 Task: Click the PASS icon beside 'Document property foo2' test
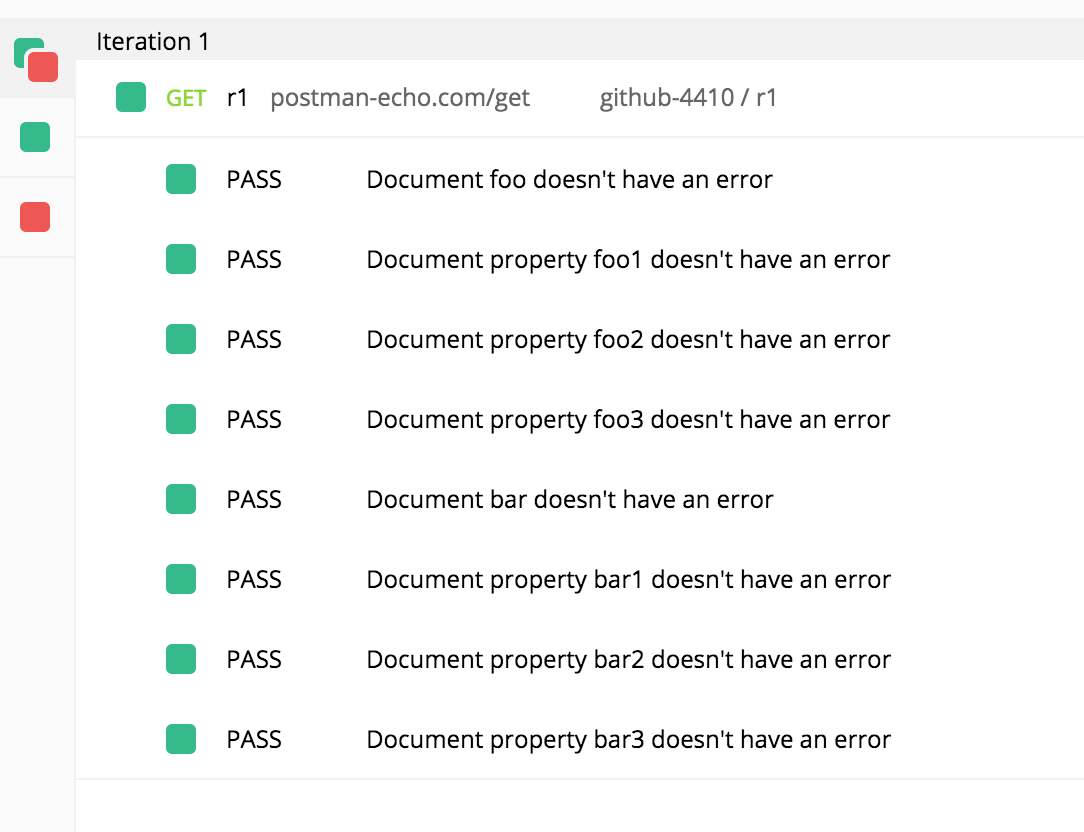coord(181,339)
